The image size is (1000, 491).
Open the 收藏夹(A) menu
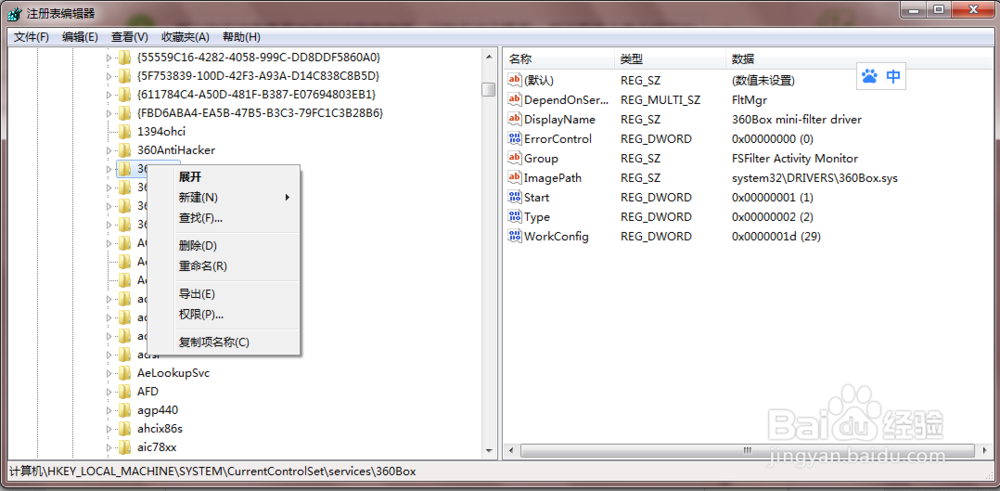[x=185, y=37]
